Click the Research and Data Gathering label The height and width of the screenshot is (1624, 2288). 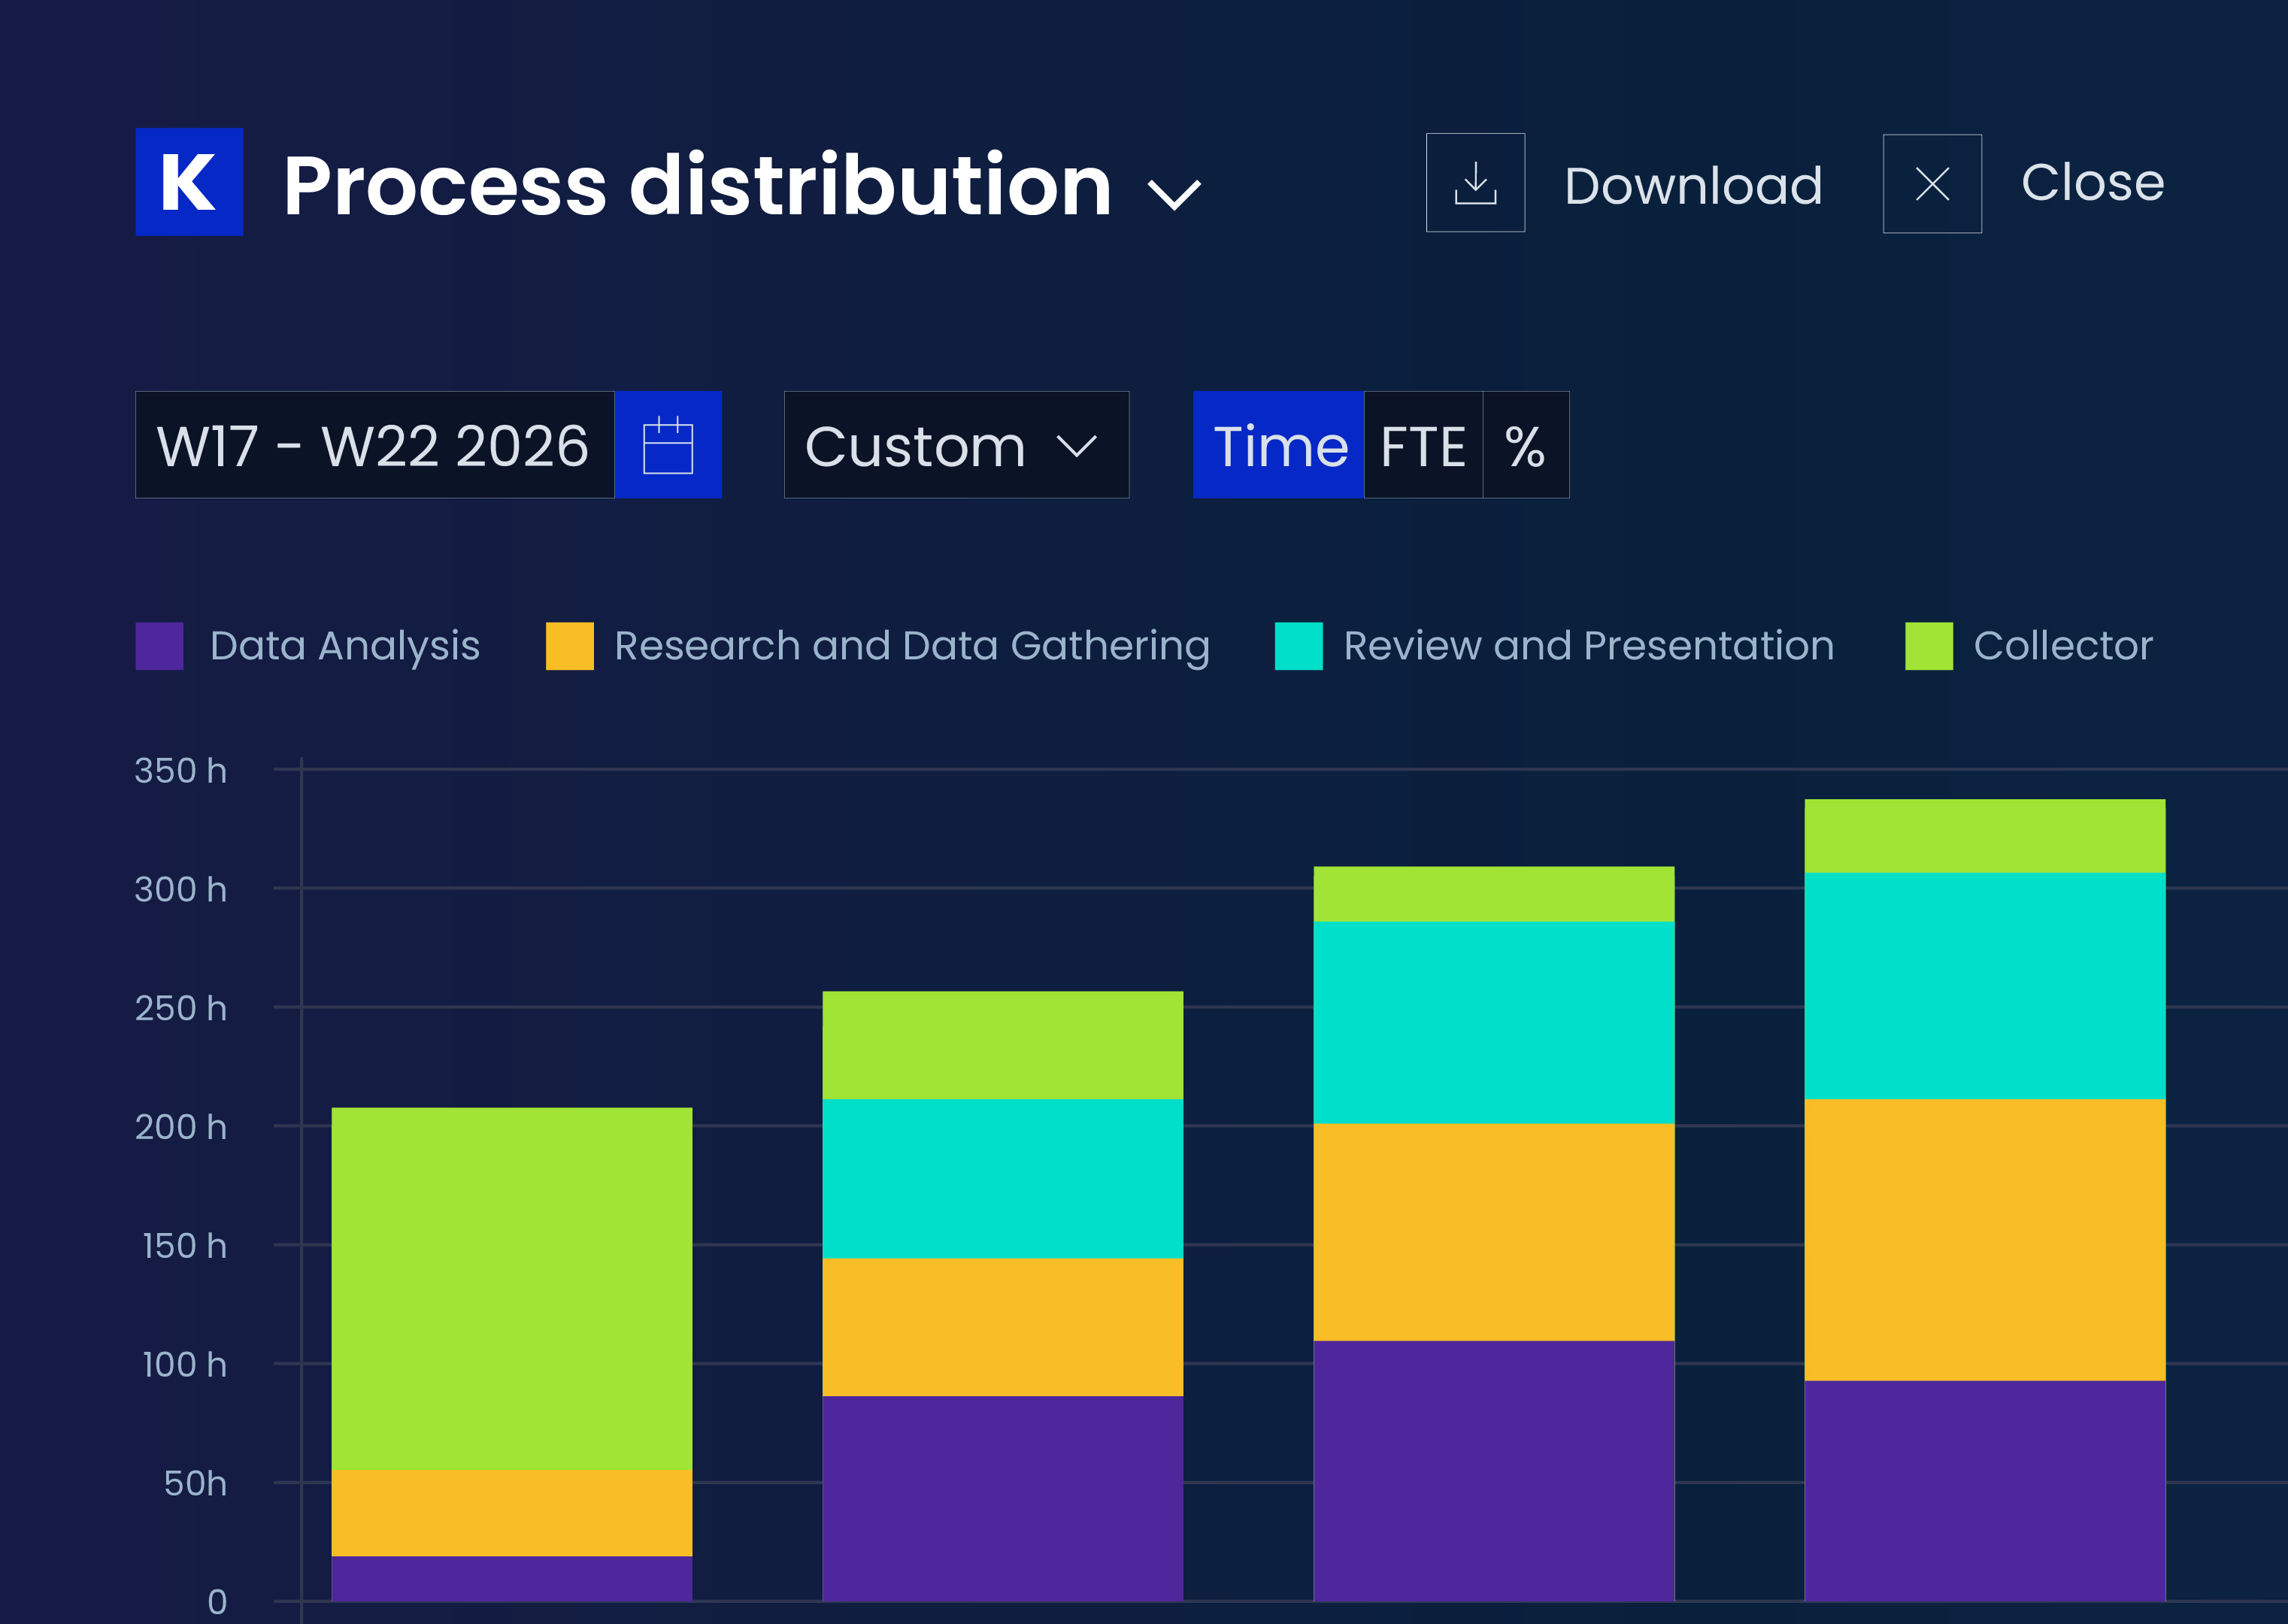[x=912, y=646]
